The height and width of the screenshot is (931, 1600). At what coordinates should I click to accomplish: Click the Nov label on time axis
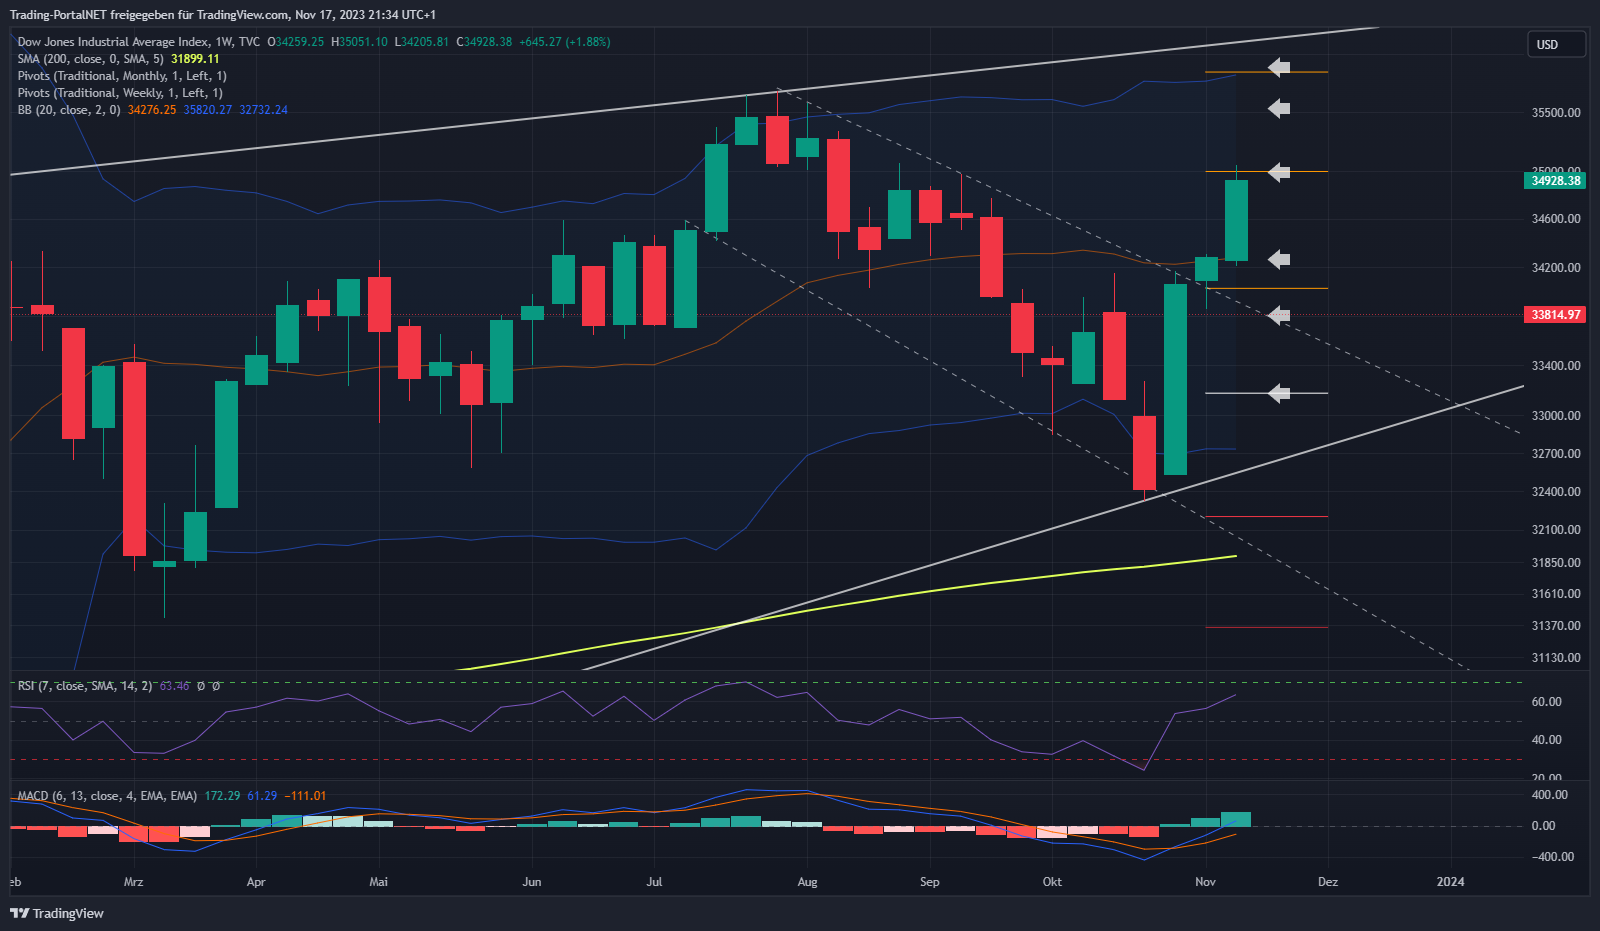coord(1205,882)
